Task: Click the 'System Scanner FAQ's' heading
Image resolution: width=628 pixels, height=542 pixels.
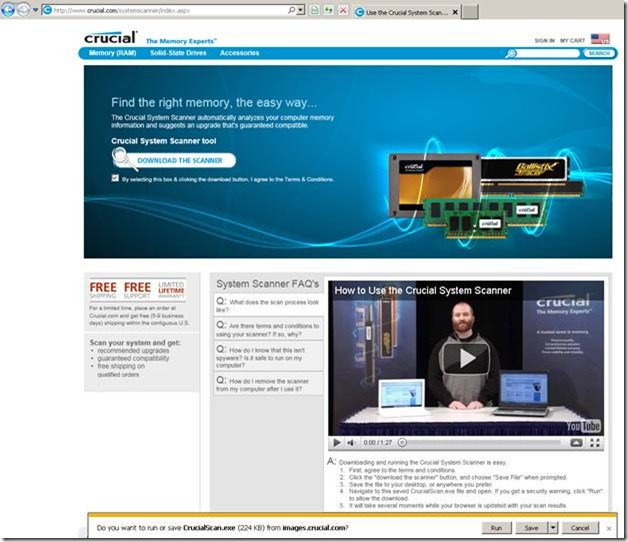Action: coord(268,284)
